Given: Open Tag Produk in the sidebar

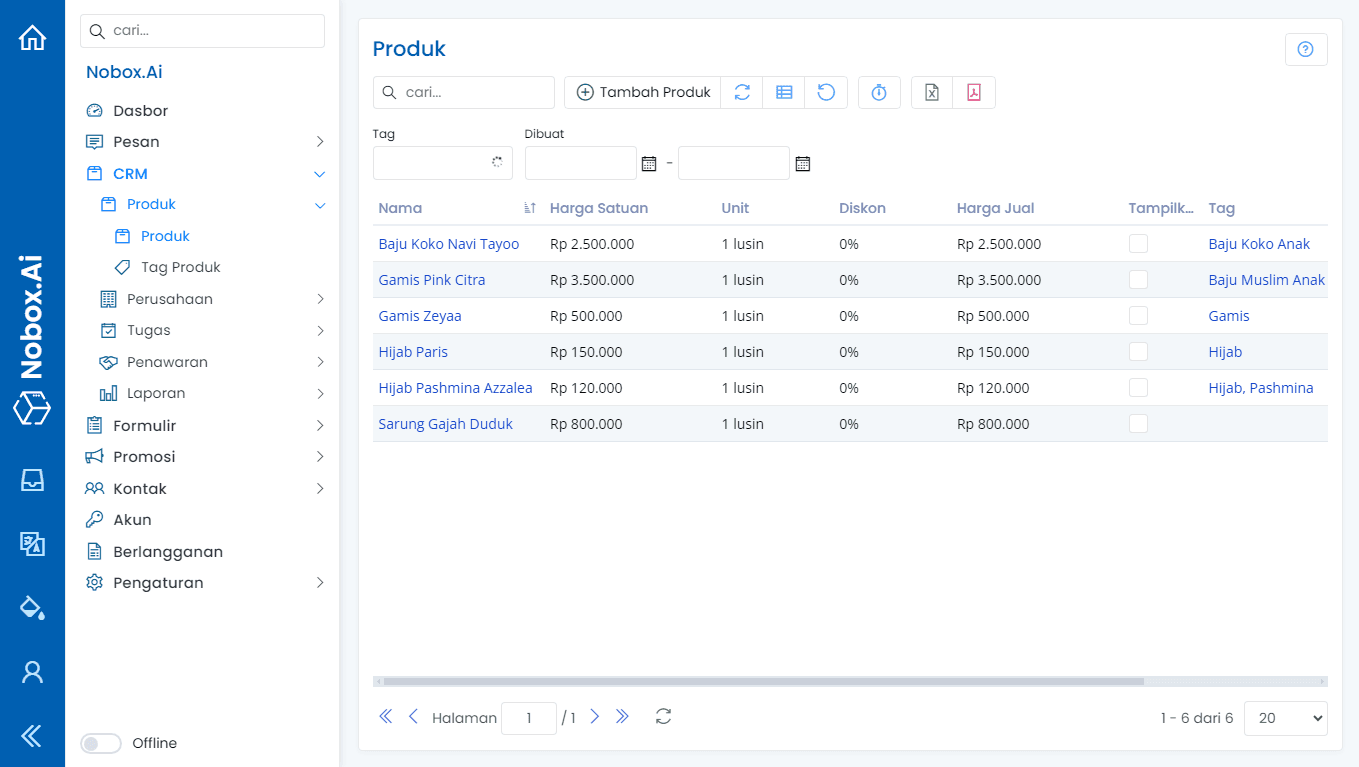Looking at the screenshot, I should pos(180,267).
